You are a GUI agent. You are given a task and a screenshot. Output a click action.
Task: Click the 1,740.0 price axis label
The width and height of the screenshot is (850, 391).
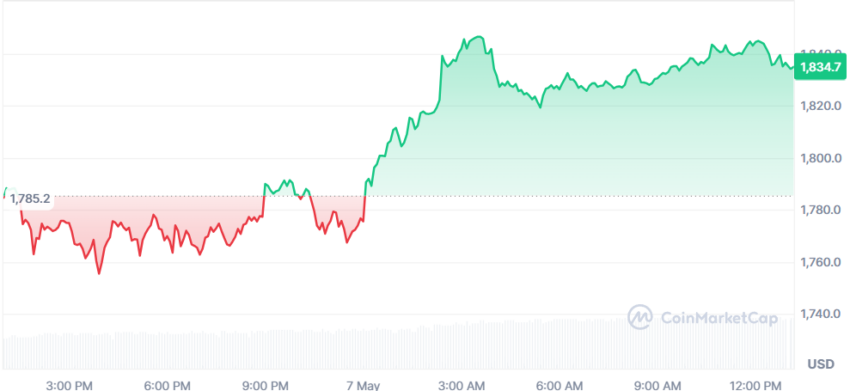click(821, 314)
